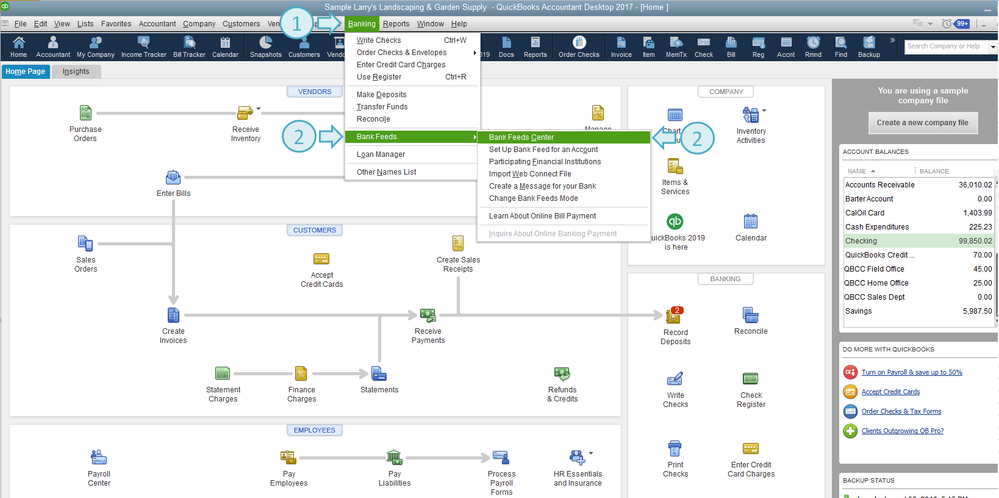This screenshot has height=498, width=999.
Task: Select Bank Feeds Center in submenu
Action: (x=564, y=137)
